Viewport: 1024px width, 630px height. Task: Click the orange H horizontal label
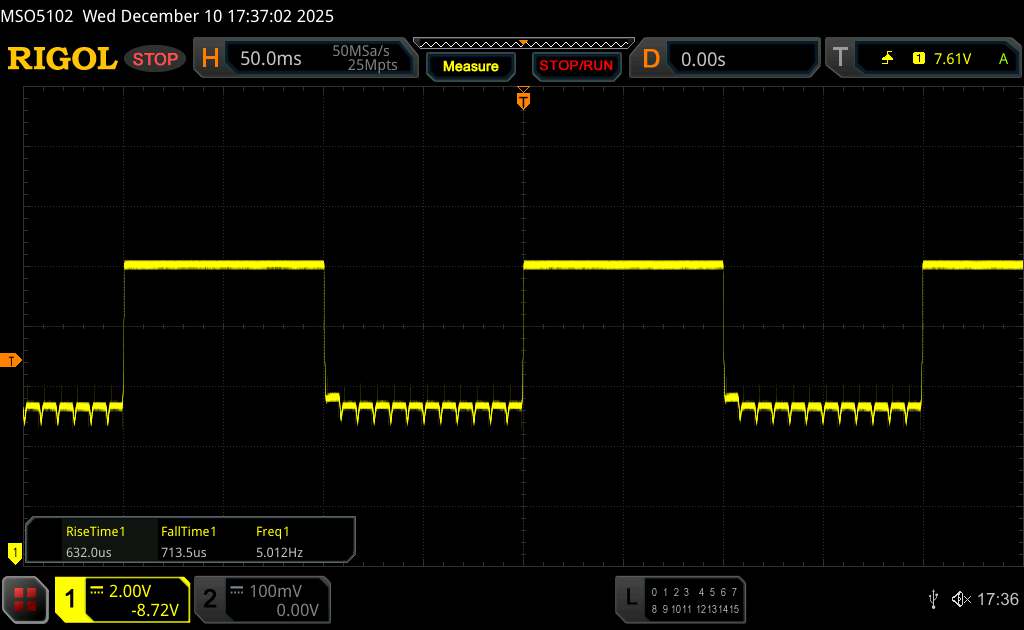click(210, 59)
